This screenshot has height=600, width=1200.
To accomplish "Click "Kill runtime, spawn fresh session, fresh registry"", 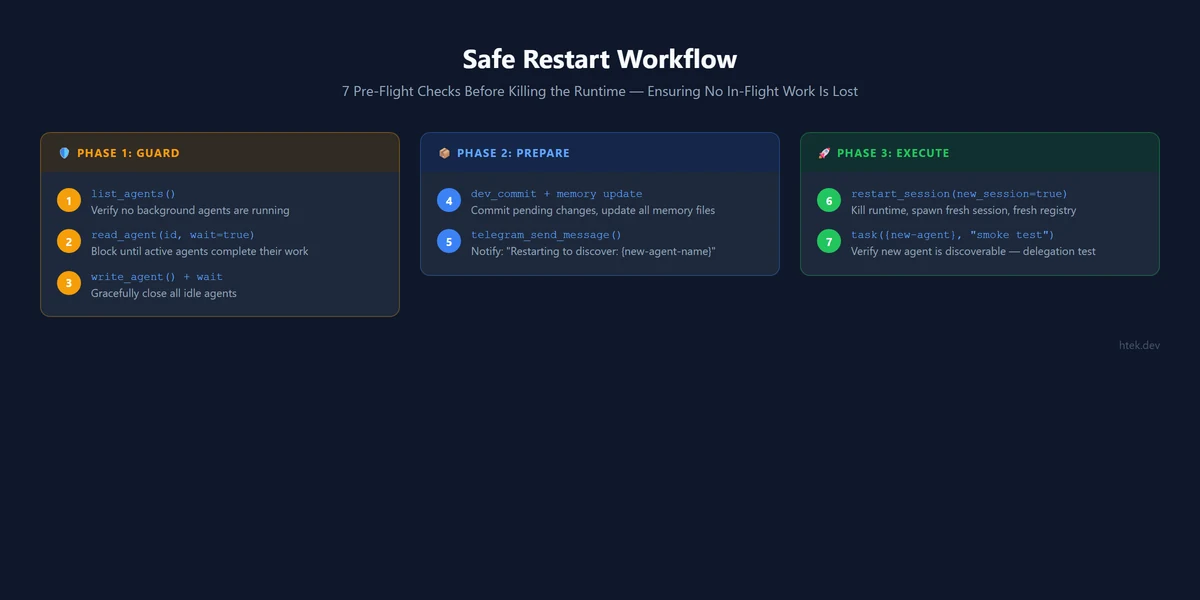I will tap(963, 210).
